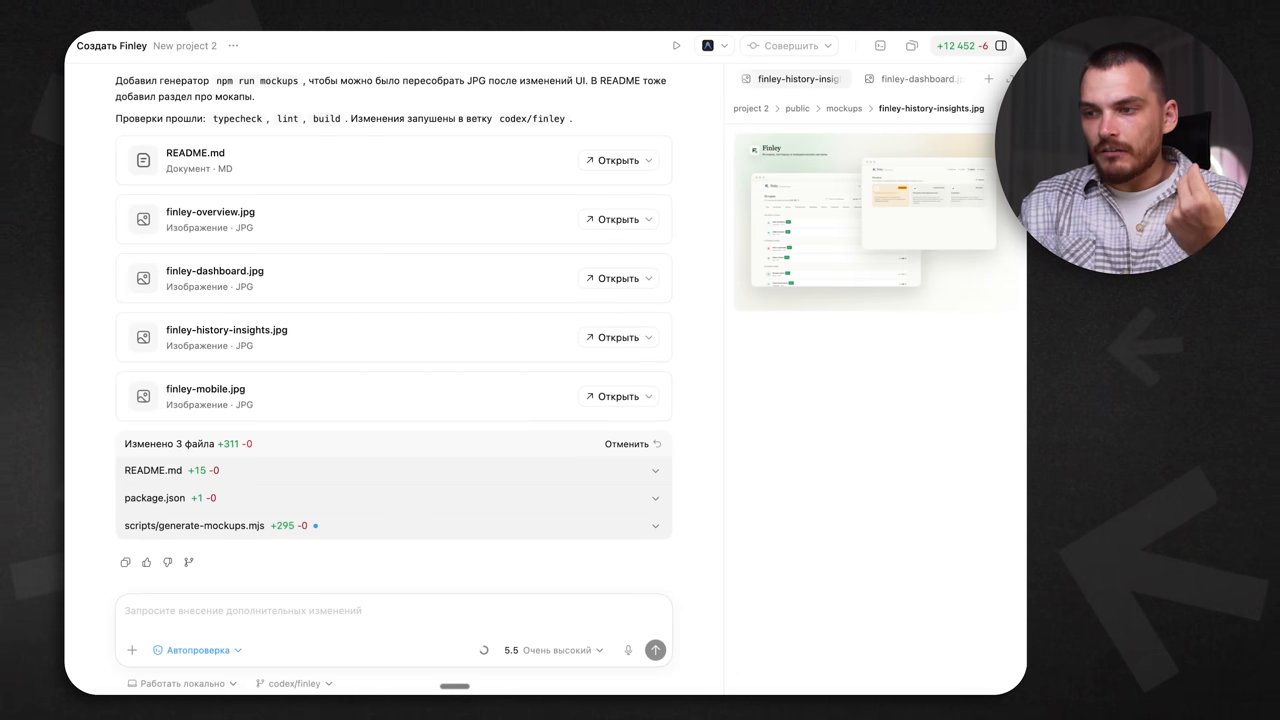
Task: Click the loading spinner icon in prompt box
Action: (x=484, y=650)
